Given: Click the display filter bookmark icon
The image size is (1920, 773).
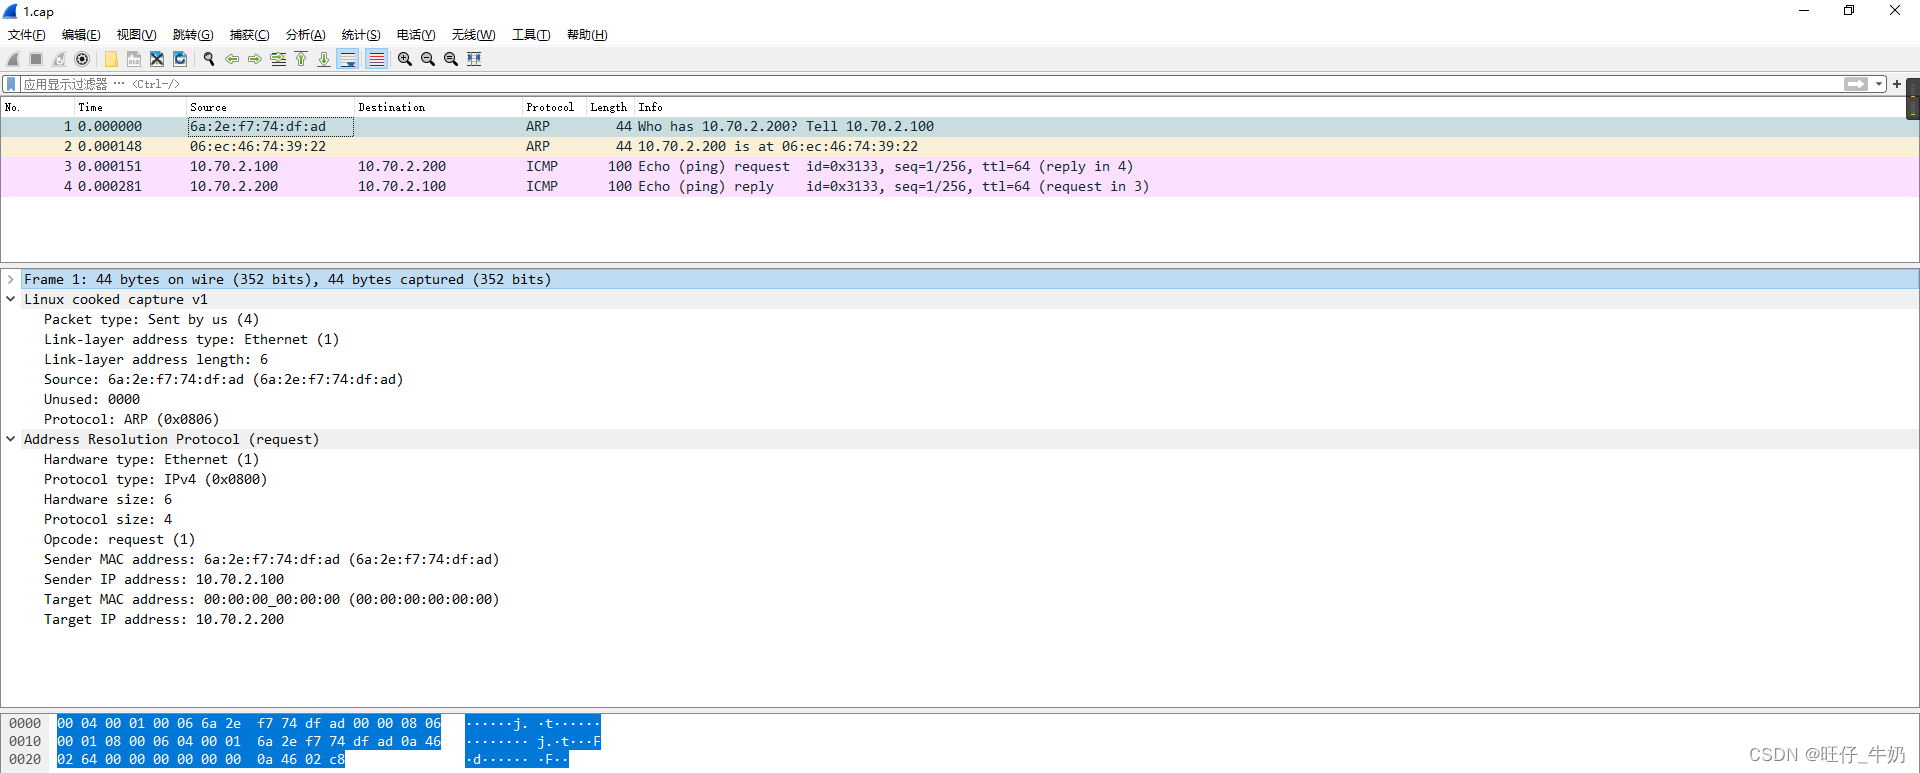Looking at the screenshot, I should [x=11, y=84].
